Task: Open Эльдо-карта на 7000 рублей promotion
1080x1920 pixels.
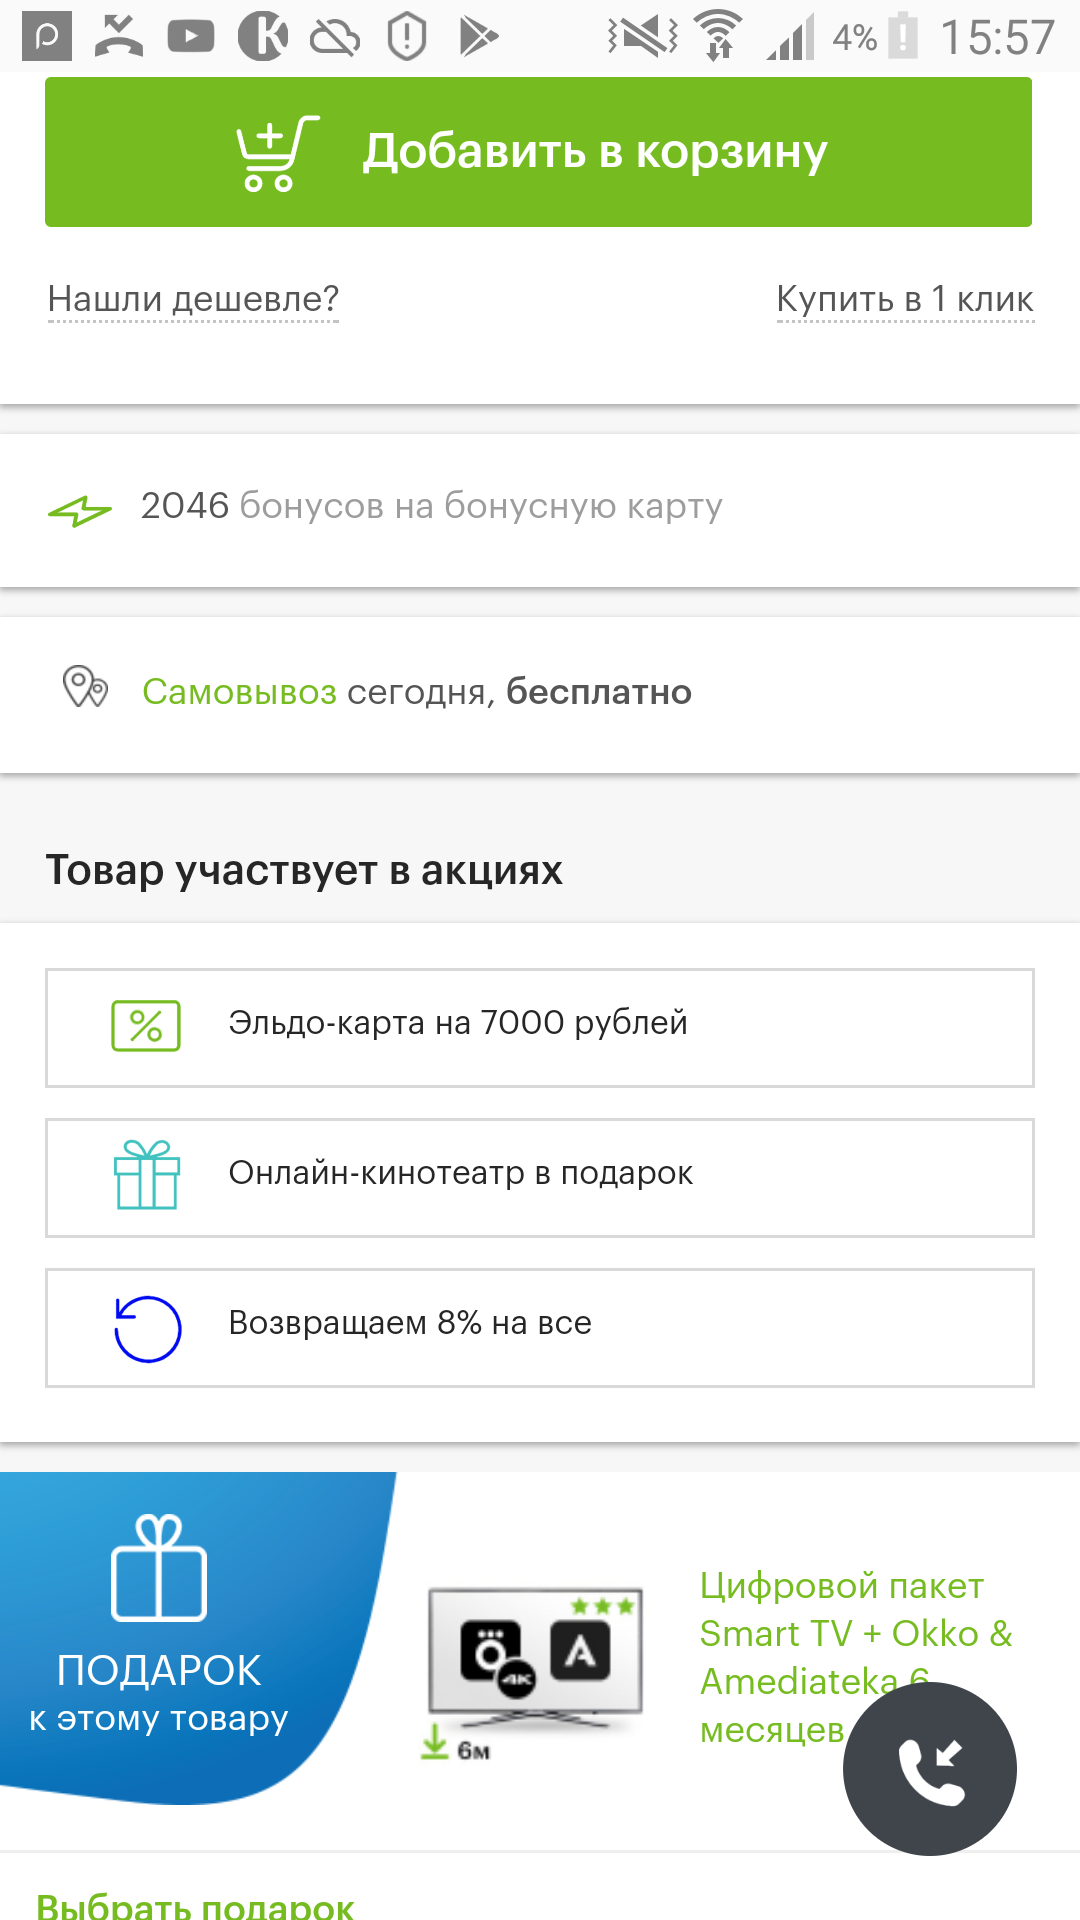Action: click(x=458, y=1023)
